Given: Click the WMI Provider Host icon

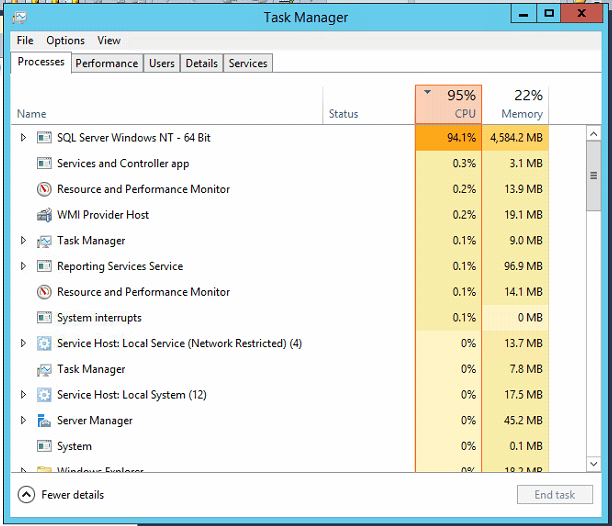Looking at the screenshot, I should [44, 215].
